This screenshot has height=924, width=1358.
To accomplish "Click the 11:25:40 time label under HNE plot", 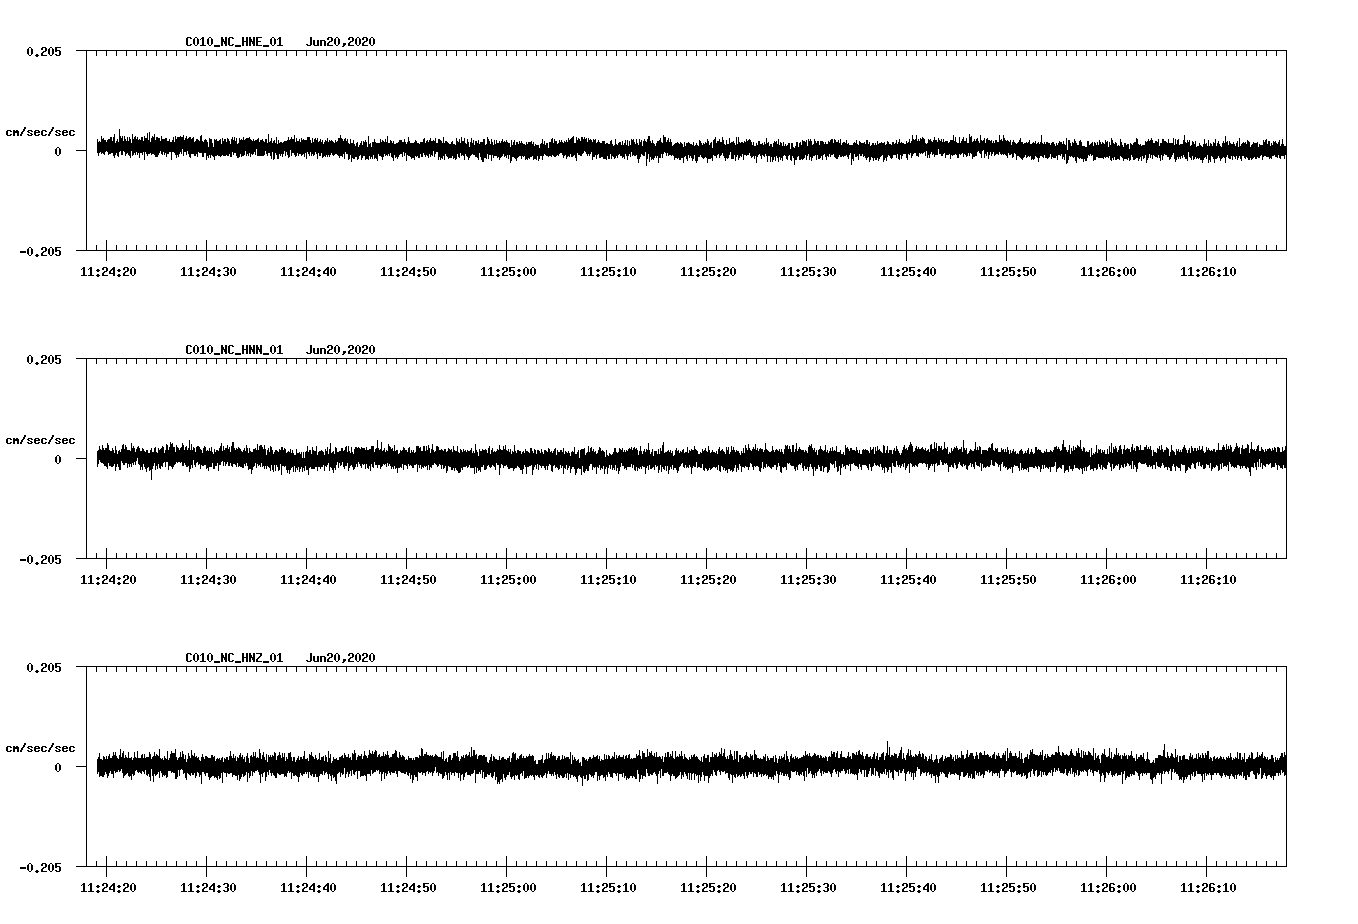I will point(908,272).
